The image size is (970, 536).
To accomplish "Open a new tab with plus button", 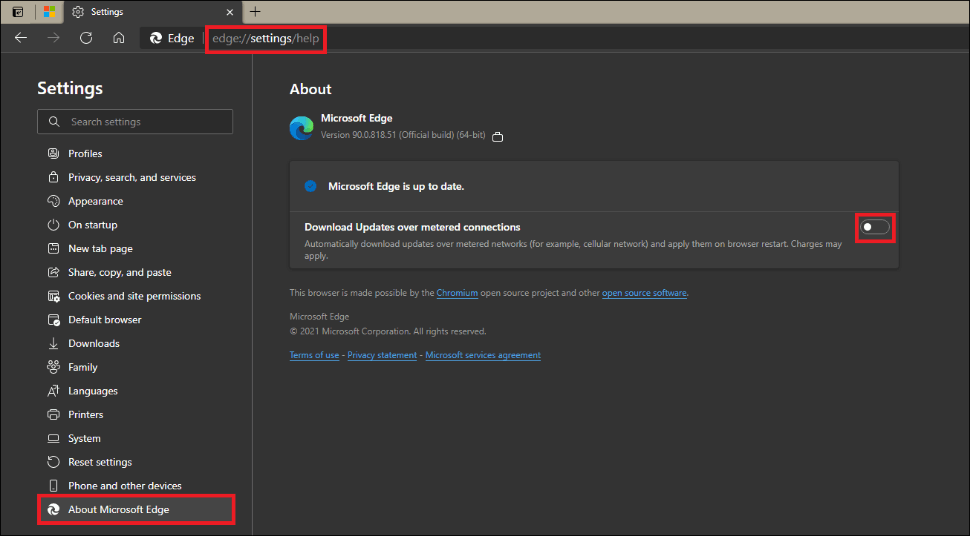I will tap(255, 11).
